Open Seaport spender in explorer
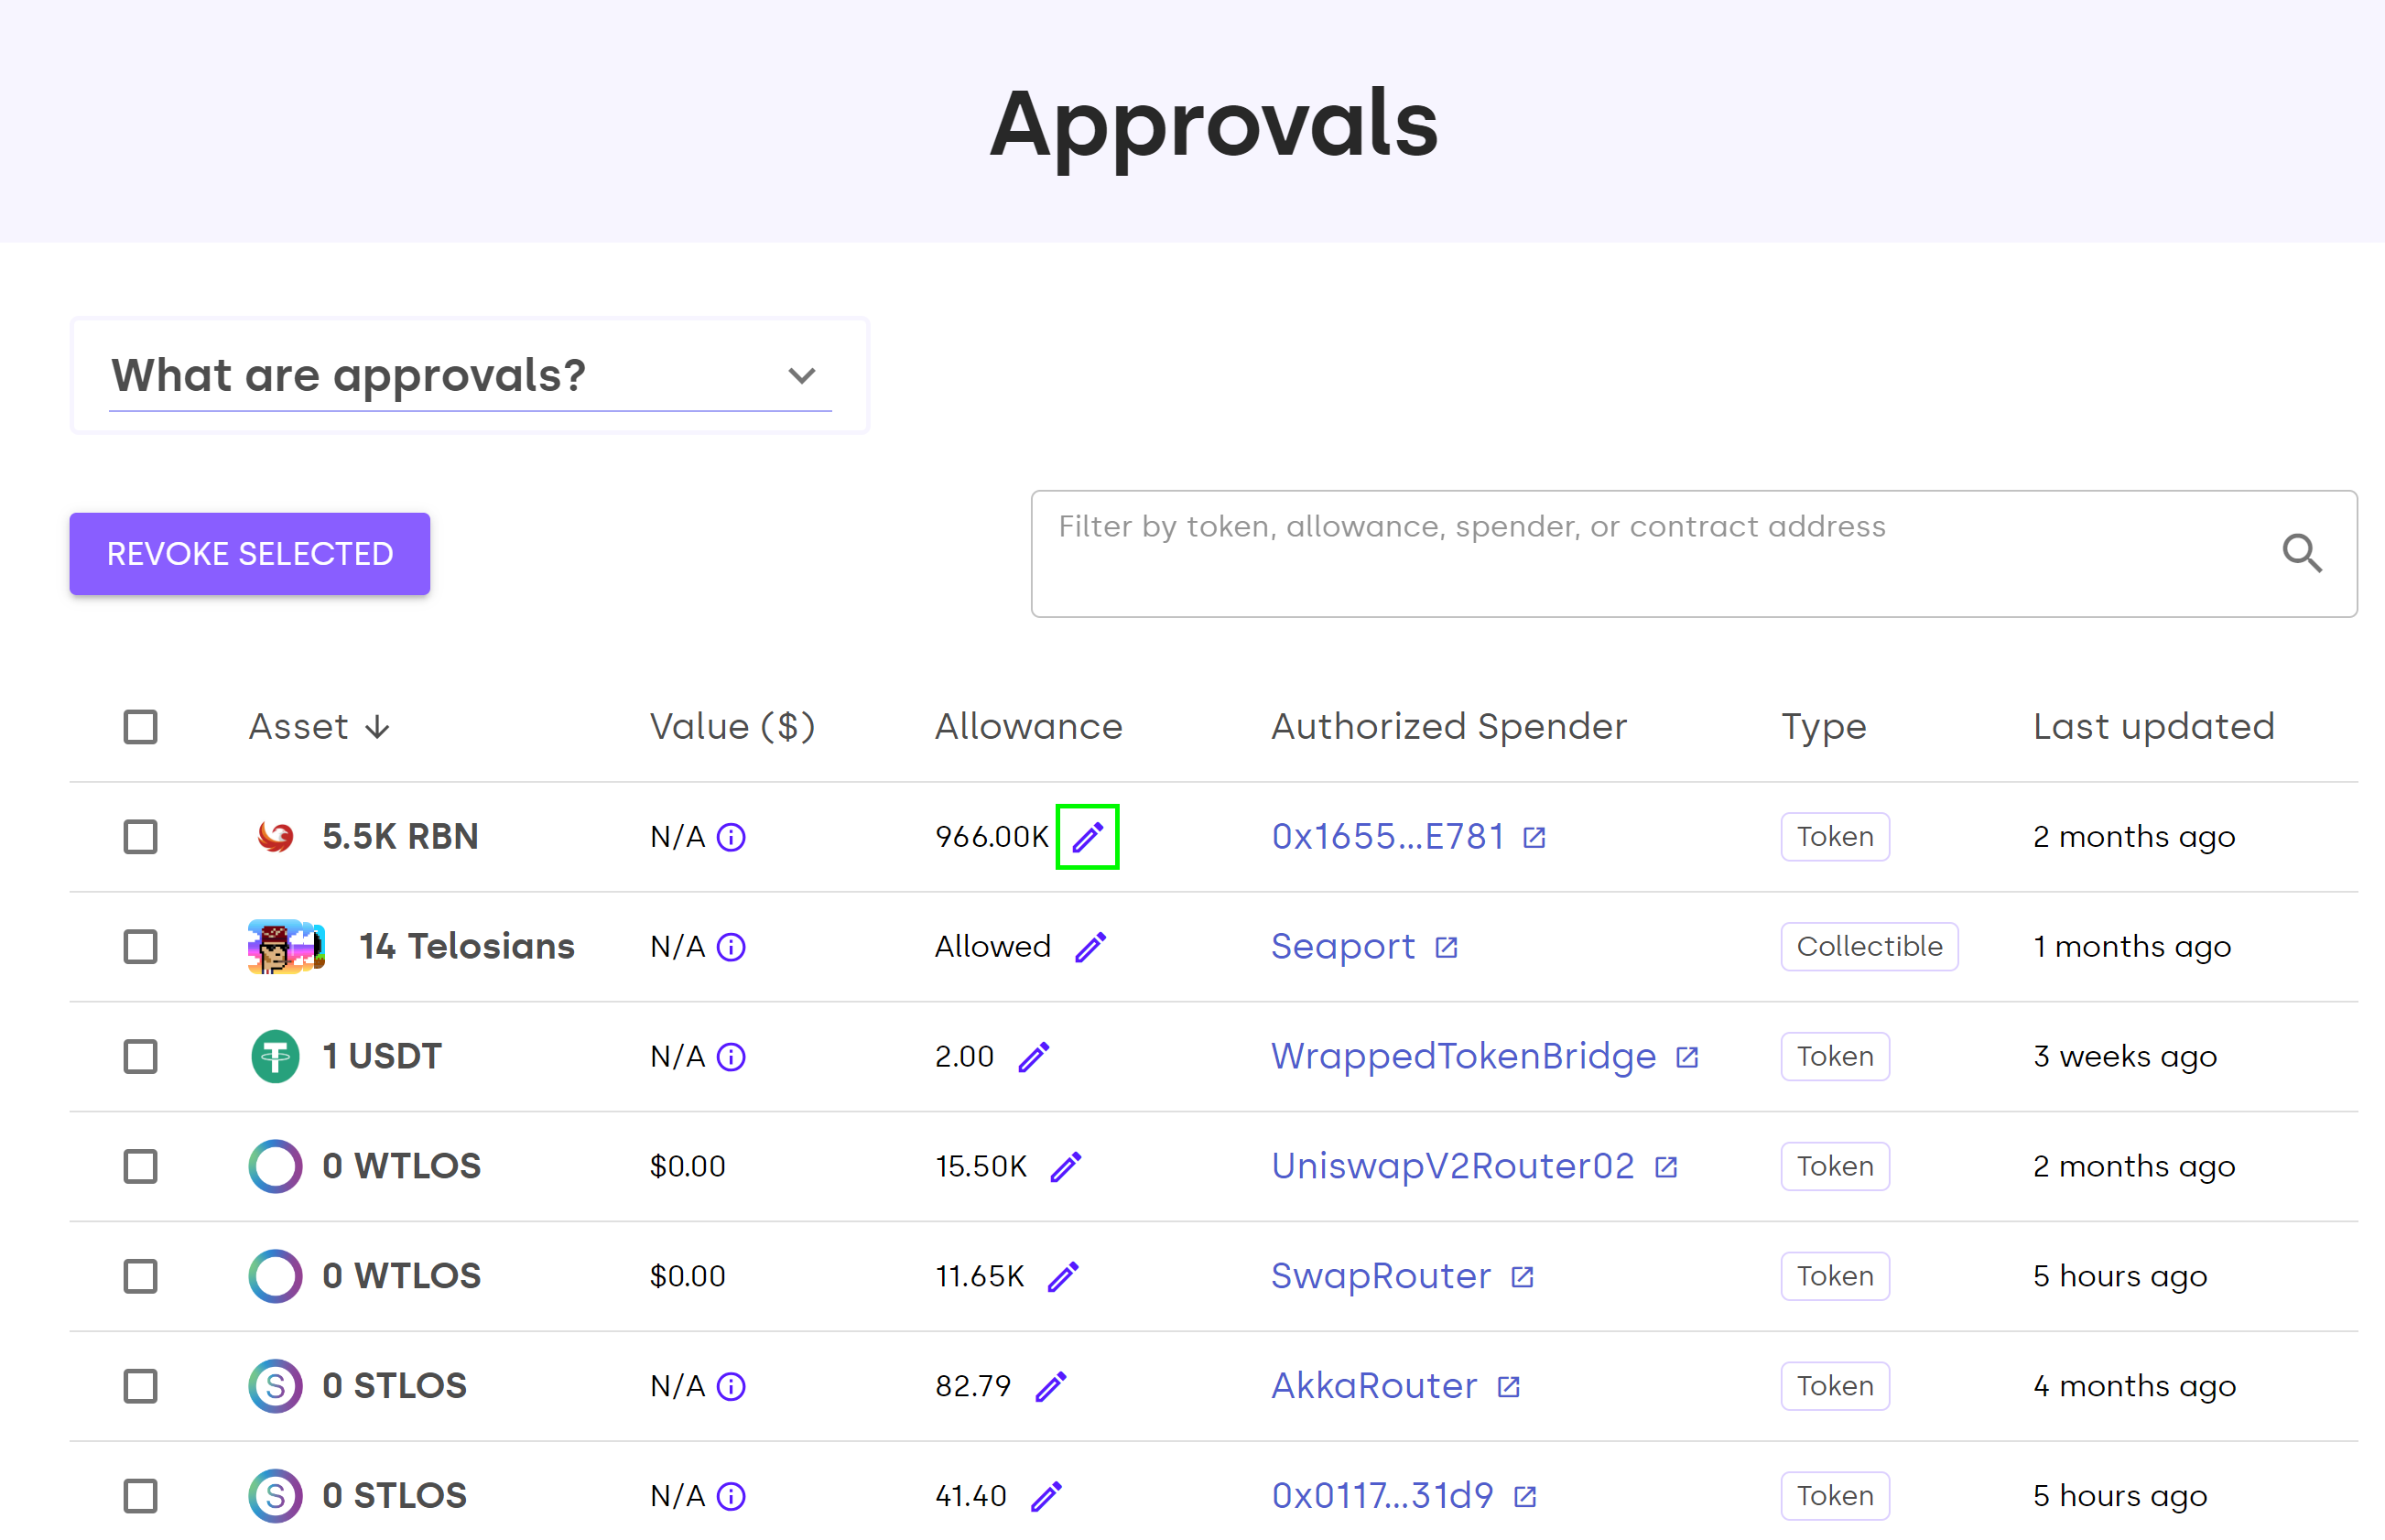The image size is (2385, 1540). [x=1446, y=946]
